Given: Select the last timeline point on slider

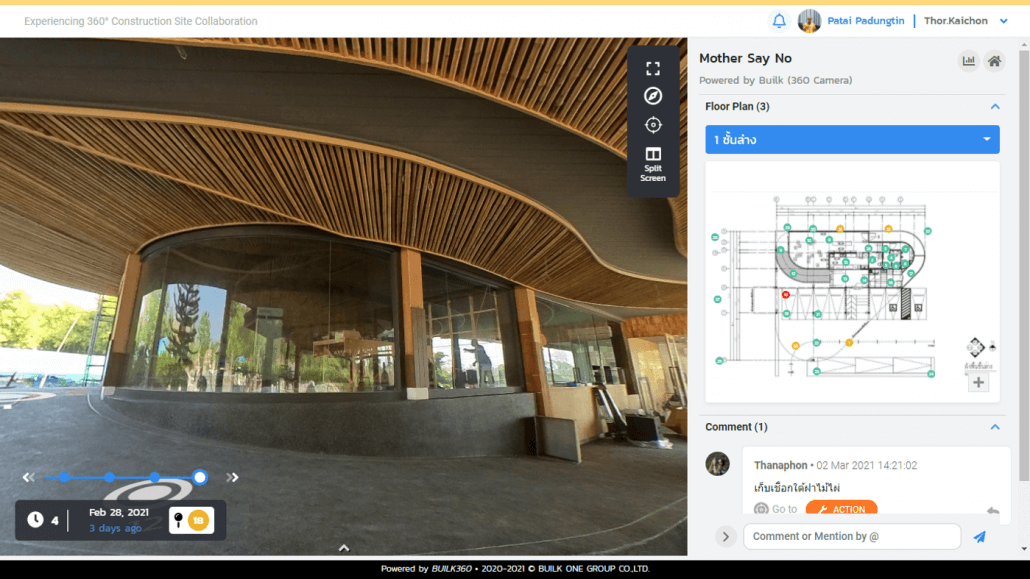Looking at the screenshot, I should click(200, 478).
